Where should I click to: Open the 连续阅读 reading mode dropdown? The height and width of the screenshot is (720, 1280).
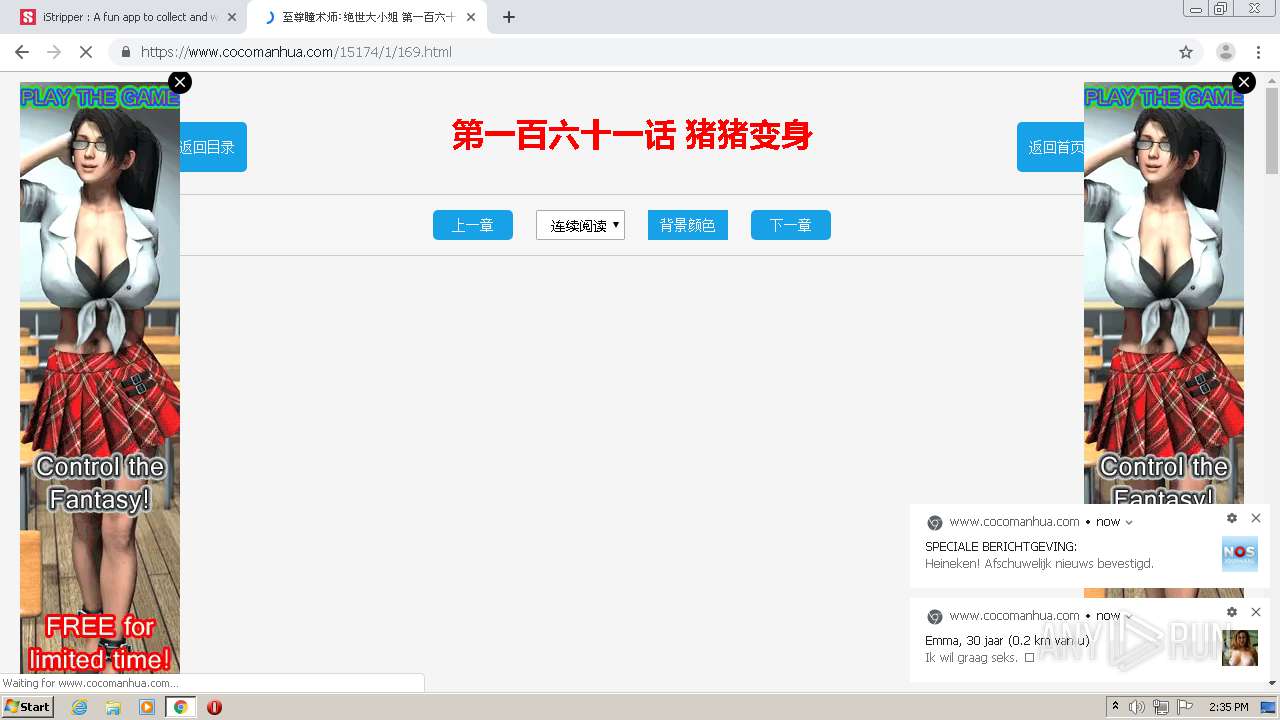[x=580, y=225]
